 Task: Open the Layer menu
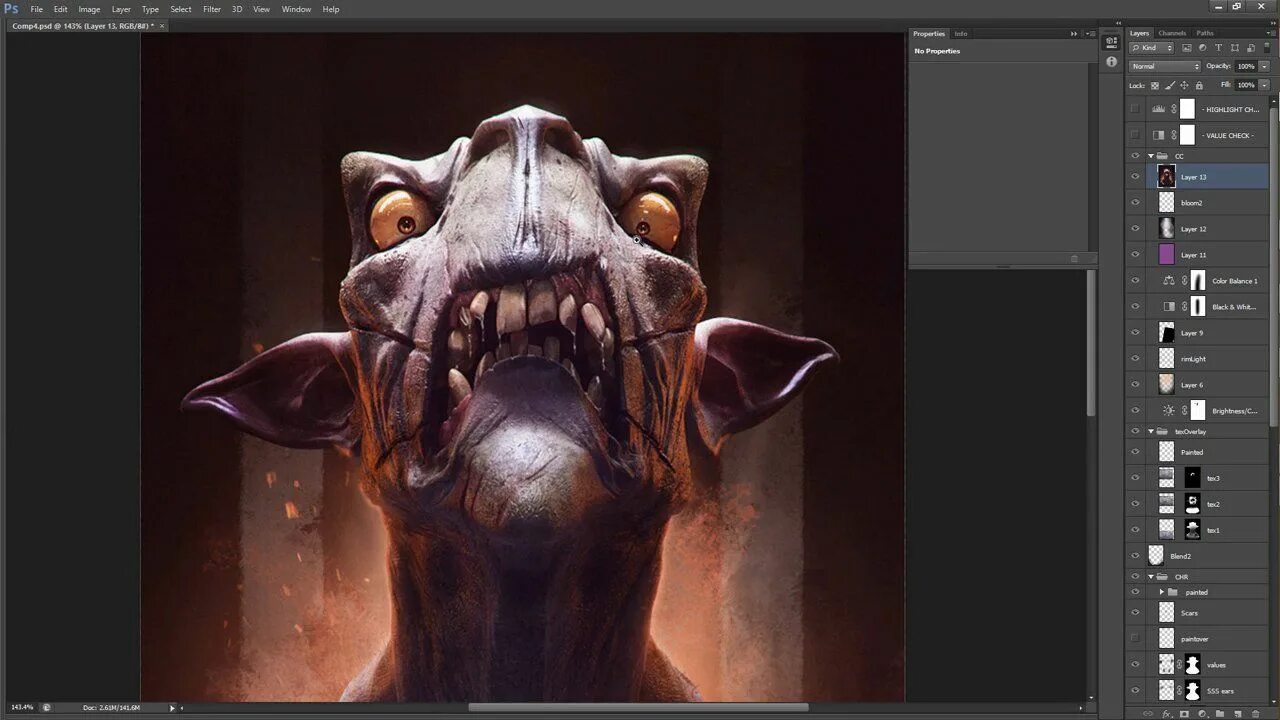tap(121, 9)
